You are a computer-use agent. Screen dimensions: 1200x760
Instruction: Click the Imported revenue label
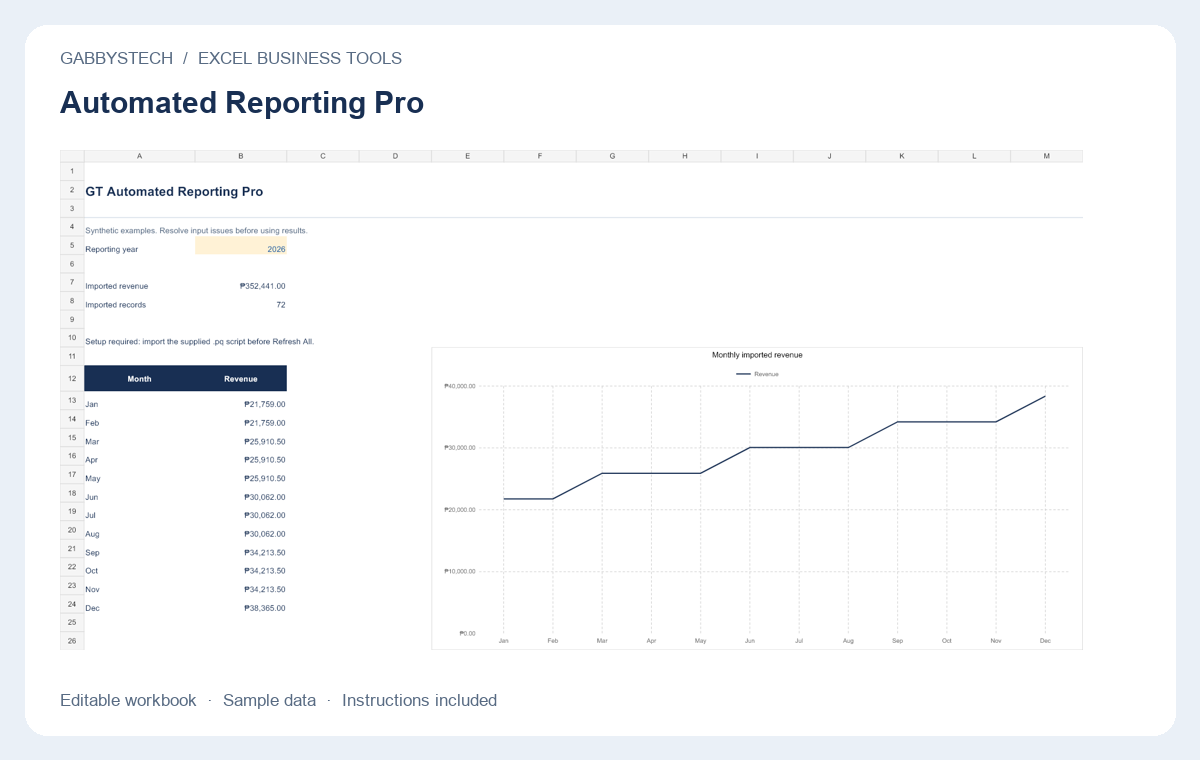[117, 286]
